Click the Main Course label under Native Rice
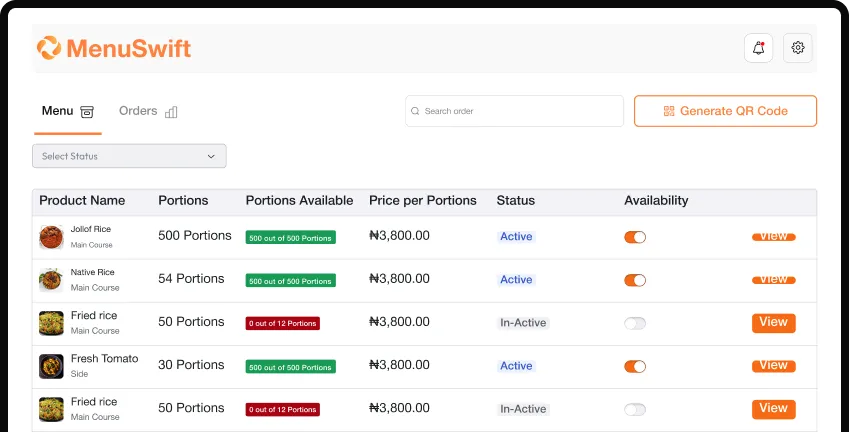 pos(95,287)
